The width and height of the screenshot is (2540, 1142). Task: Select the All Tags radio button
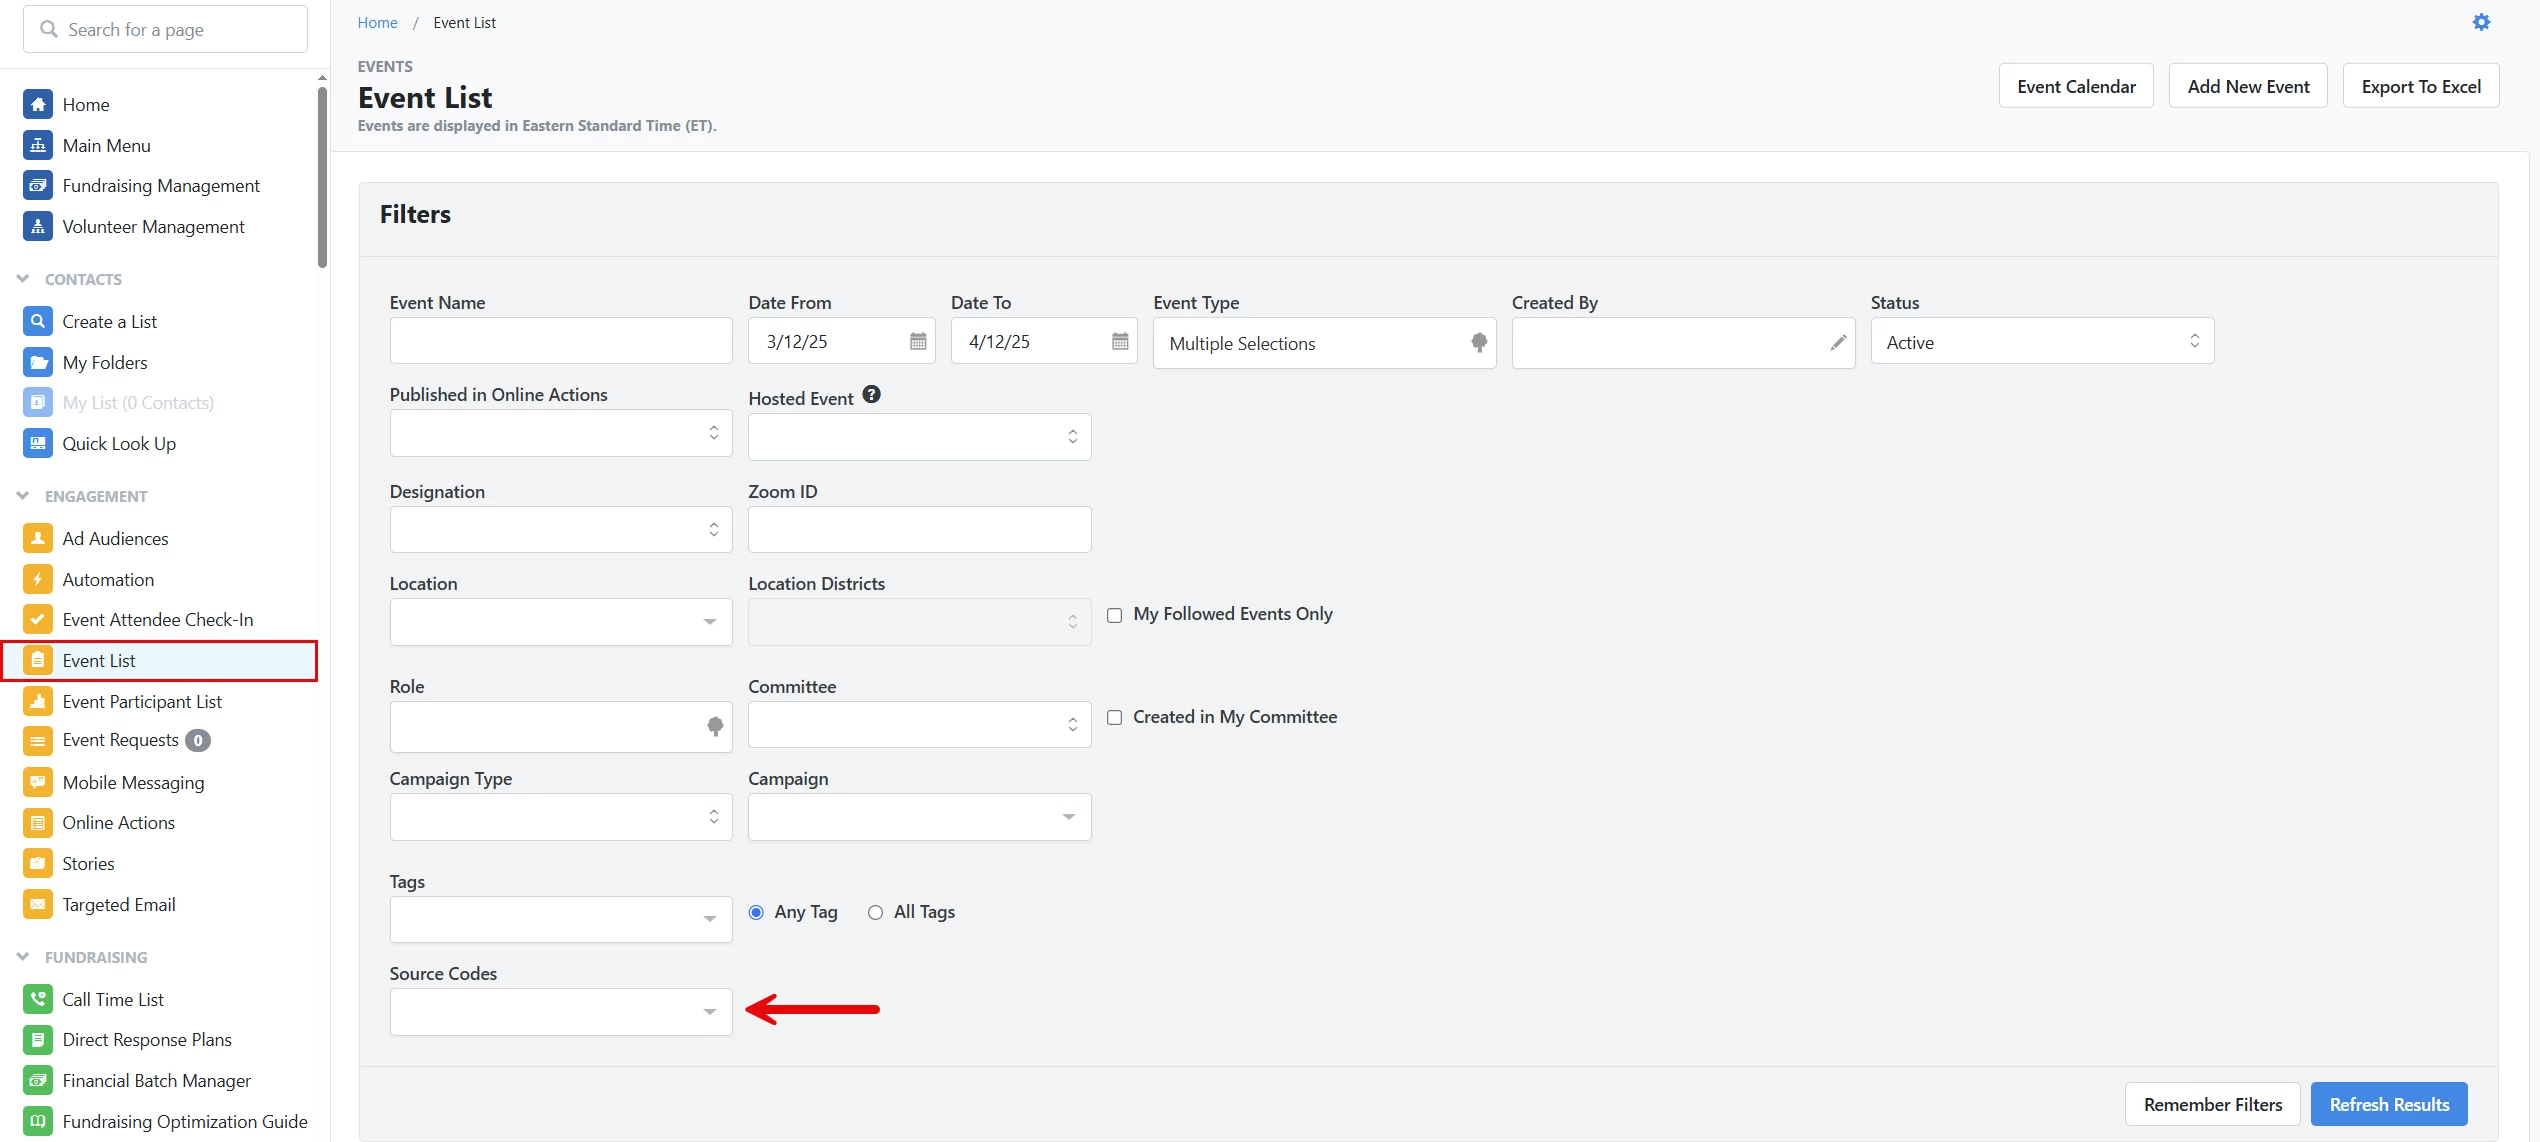tap(875, 912)
